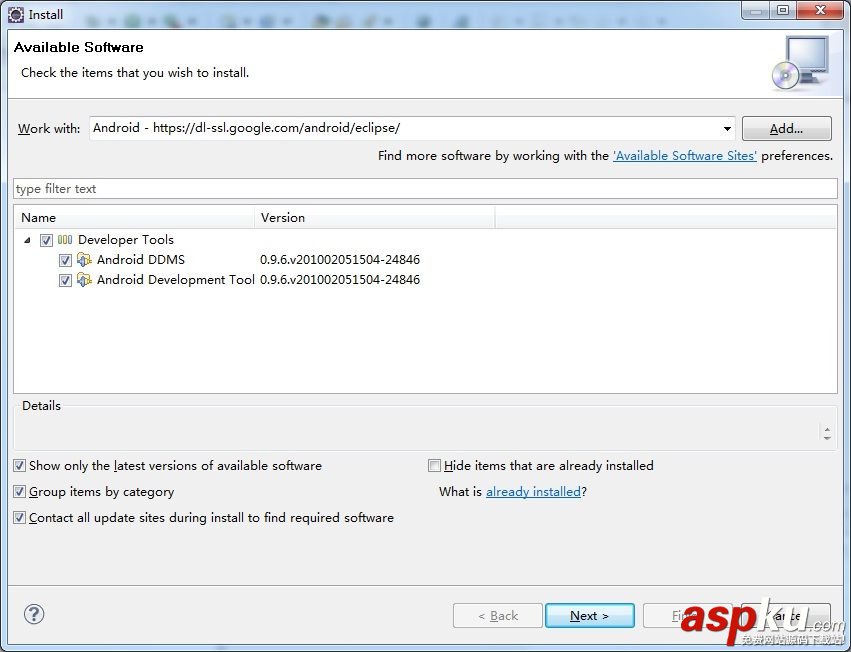Image resolution: width=851 pixels, height=652 pixels.
Task: Close the Install dialog window
Action: click(820, 10)
